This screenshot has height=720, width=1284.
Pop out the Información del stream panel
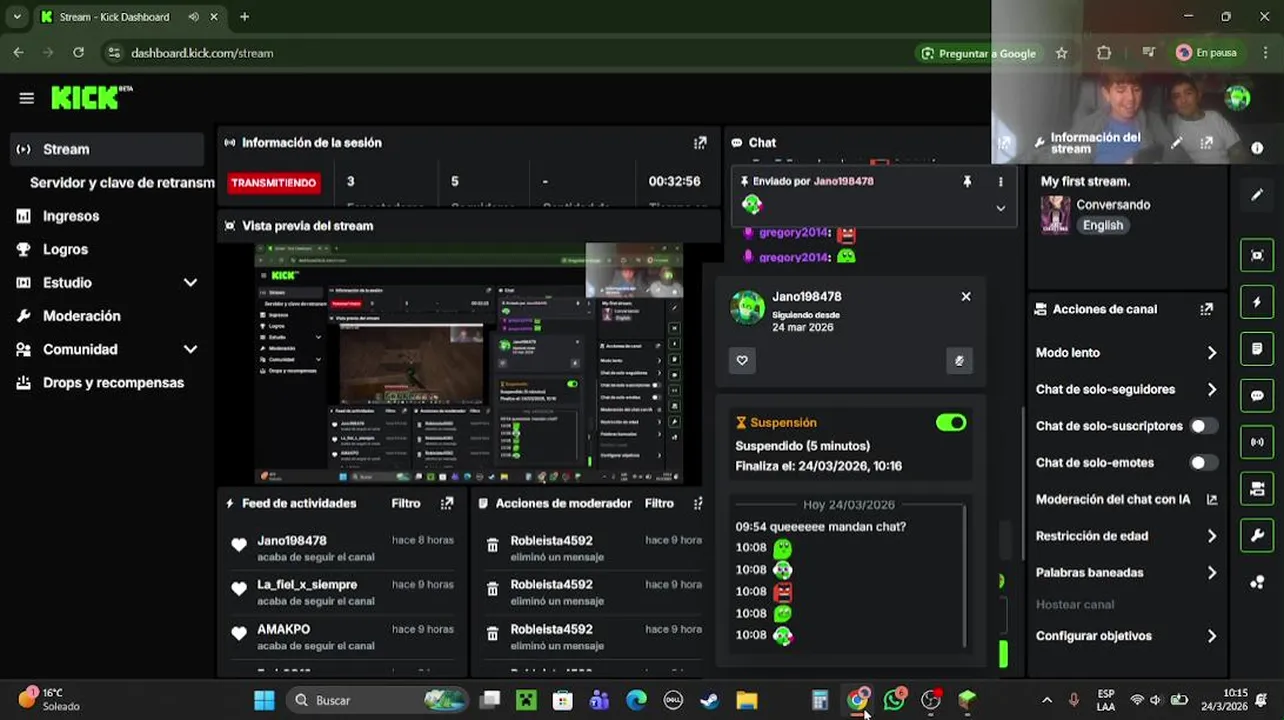[1207, 144]
